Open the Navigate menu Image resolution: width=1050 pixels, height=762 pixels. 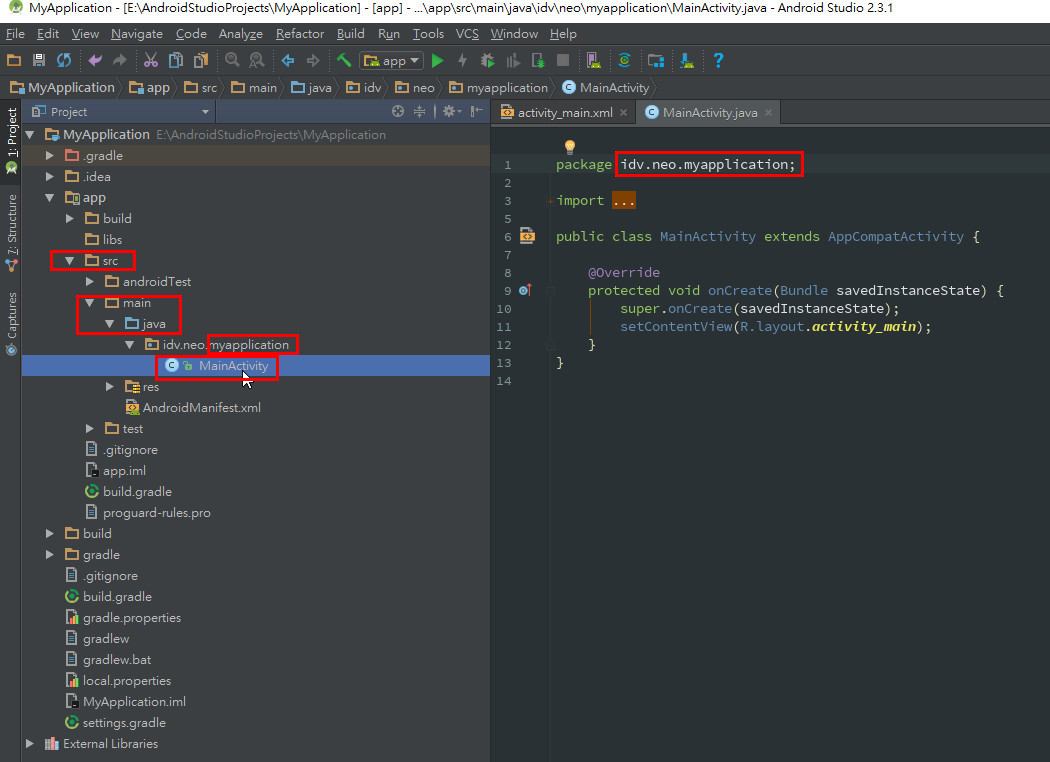pyautogui.click(x=137, y=33)
